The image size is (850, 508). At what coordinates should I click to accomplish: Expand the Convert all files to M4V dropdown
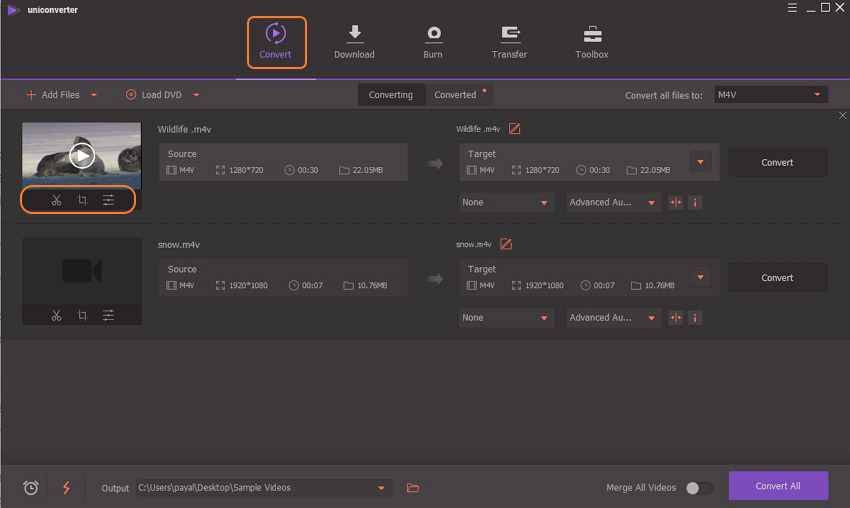(x=770, y=95)
